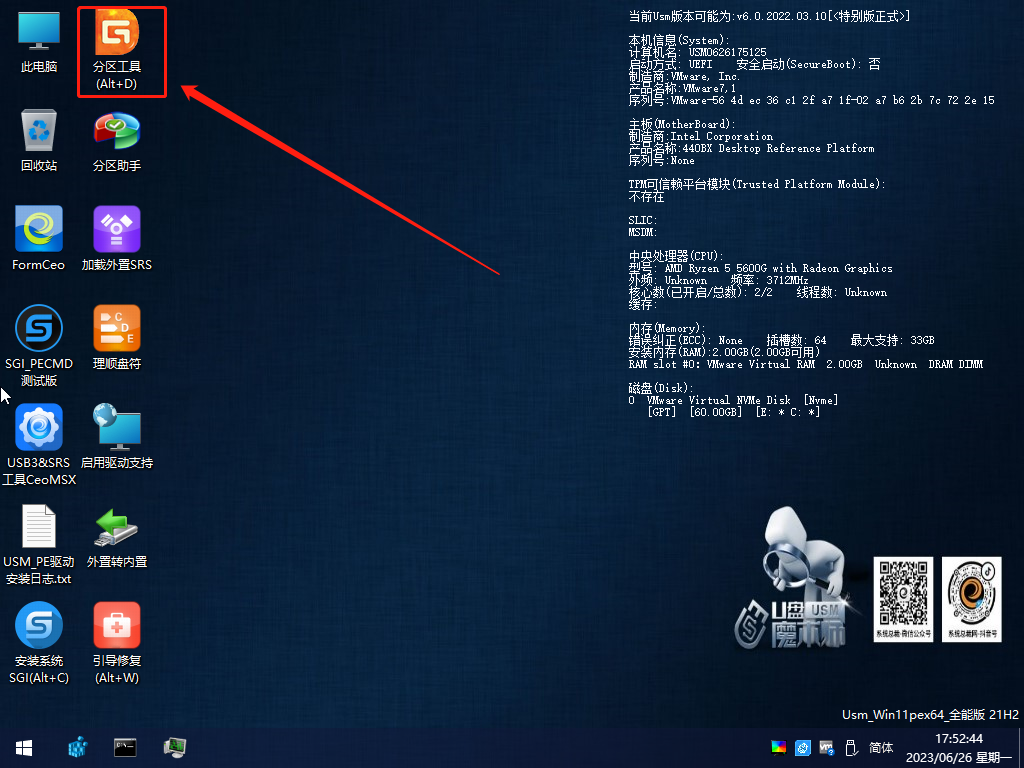
Task: Open USB3&SRS 工具CeoMSX icon
Action: click(x=39, y=445)
